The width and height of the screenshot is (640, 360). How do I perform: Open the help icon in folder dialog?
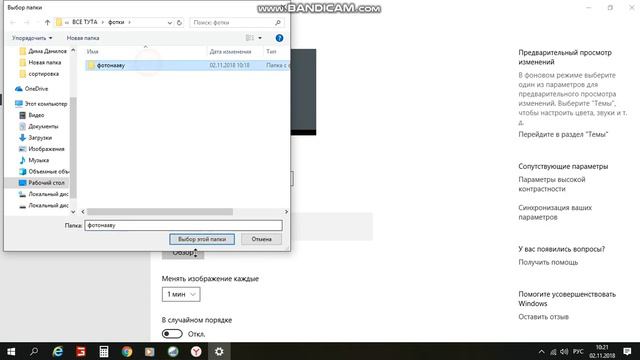point(279,38)
